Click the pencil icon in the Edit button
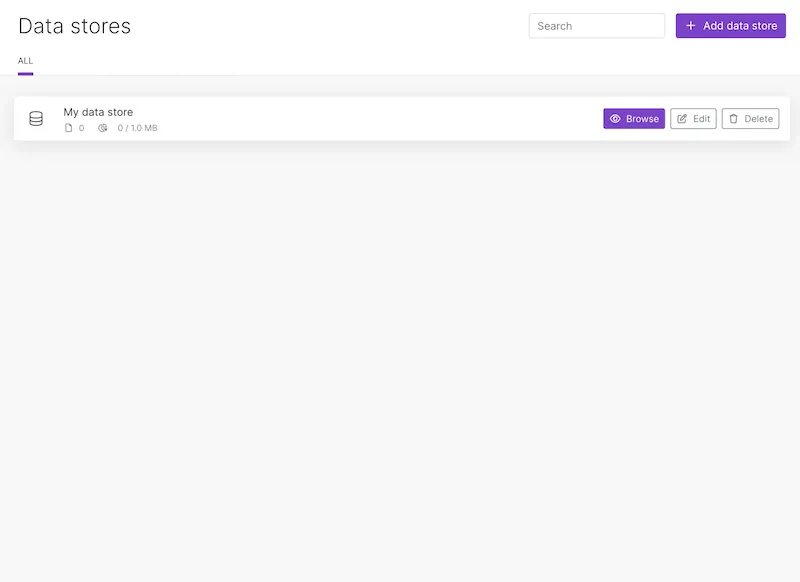This screenshot has height=582, width=800. 682,118
